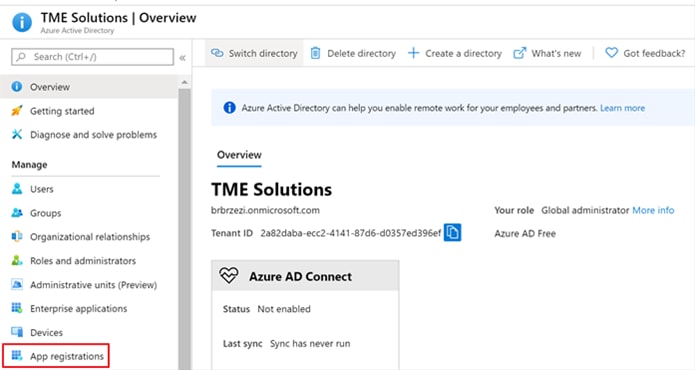Screen dimensions: 695x370
Task: Click the Create a directory plus icon
Action: [413, 53]
